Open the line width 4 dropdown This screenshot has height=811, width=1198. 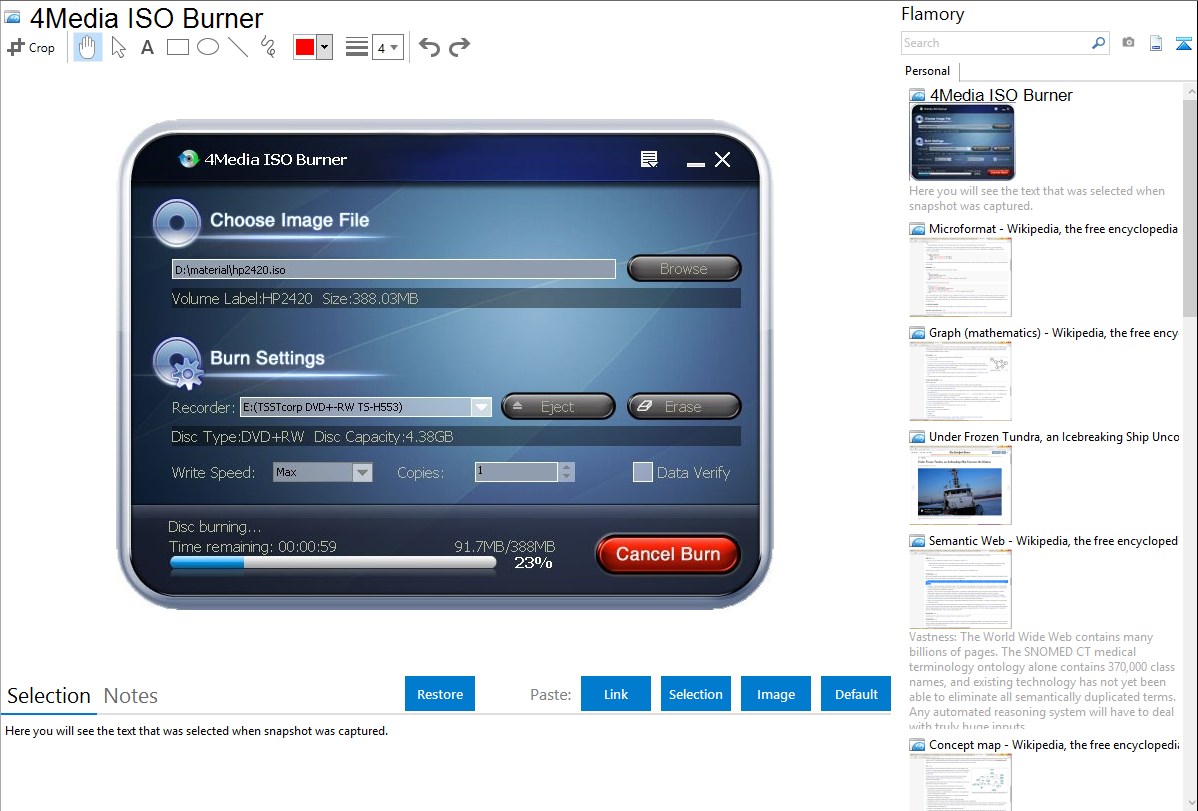click(x=388, y=47)
